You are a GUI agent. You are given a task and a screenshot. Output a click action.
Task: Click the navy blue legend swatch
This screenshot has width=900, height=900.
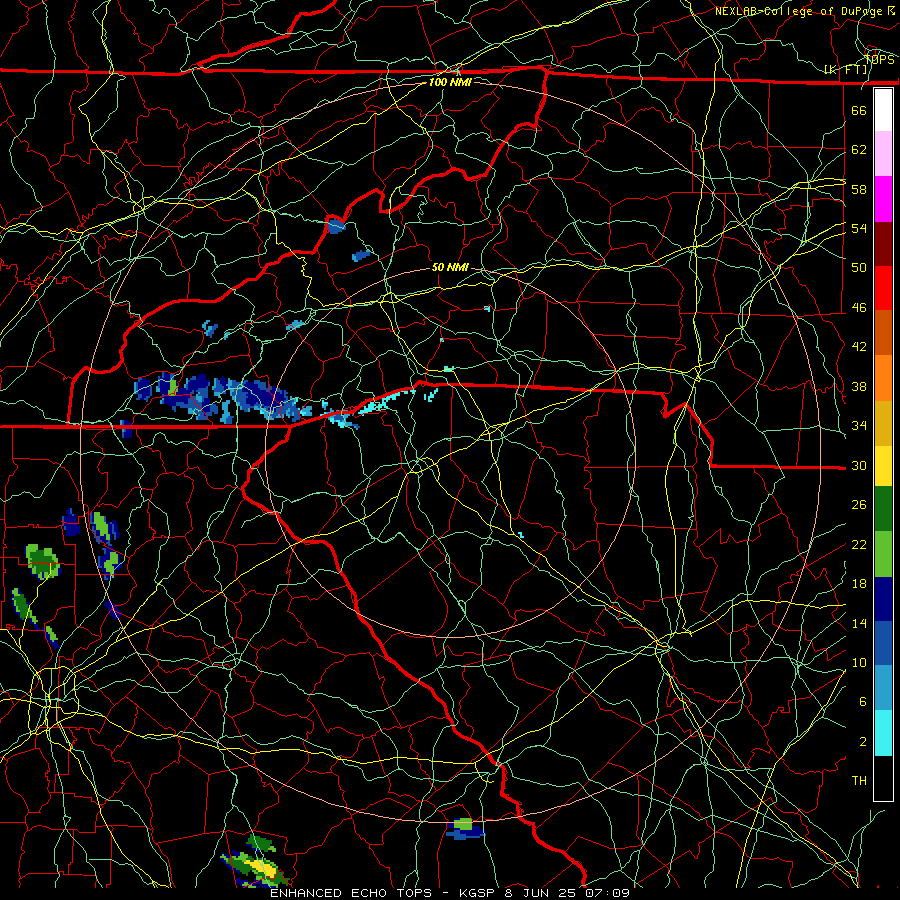(x=883, y=599)
